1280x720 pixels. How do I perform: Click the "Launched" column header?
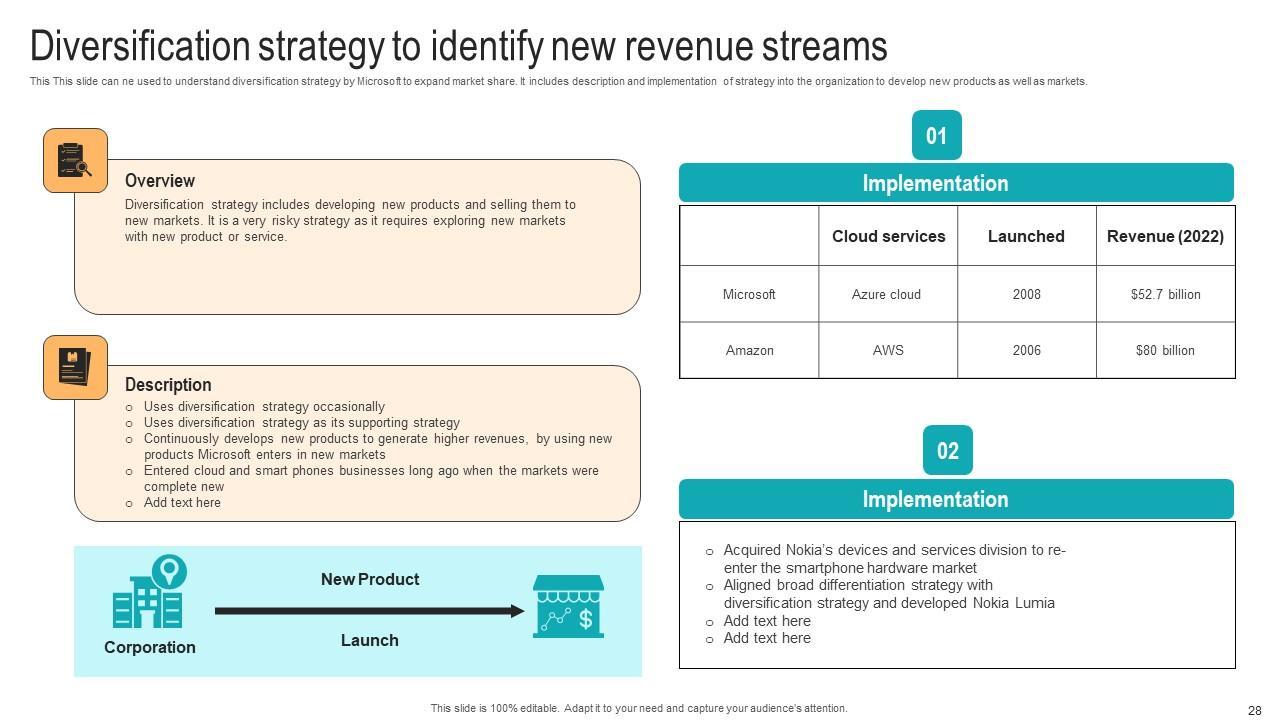[1026, 236]
